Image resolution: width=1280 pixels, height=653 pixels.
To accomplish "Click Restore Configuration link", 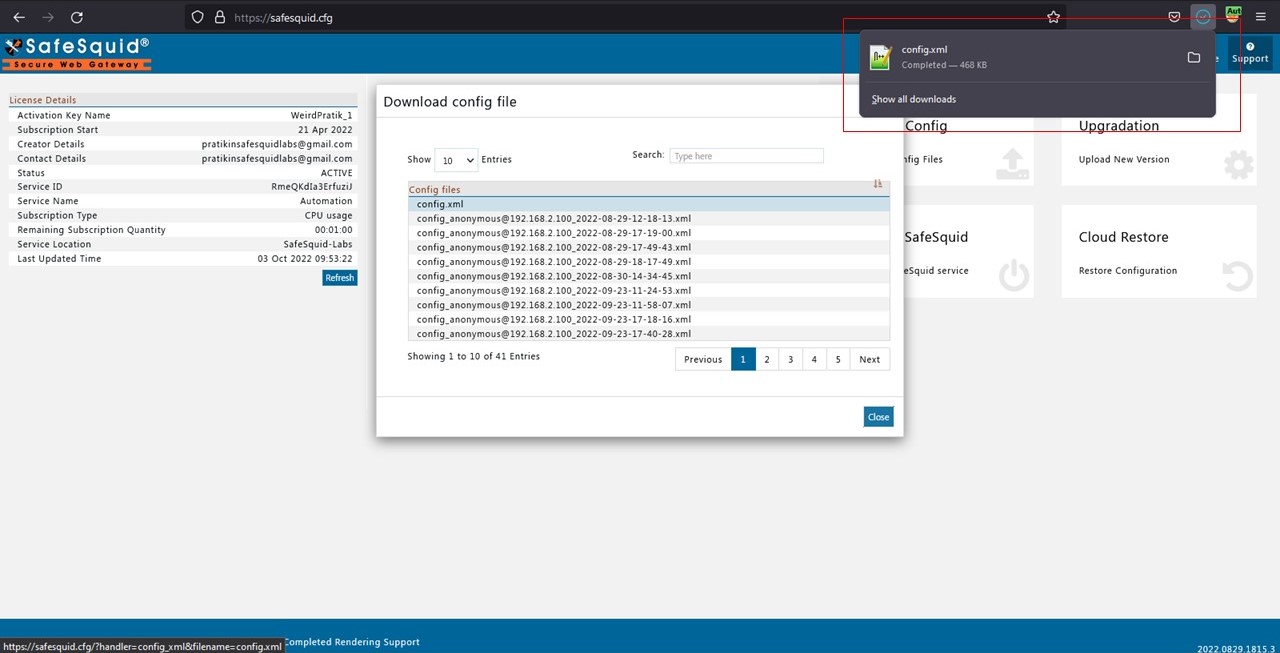I will [x=1128, y=270].
